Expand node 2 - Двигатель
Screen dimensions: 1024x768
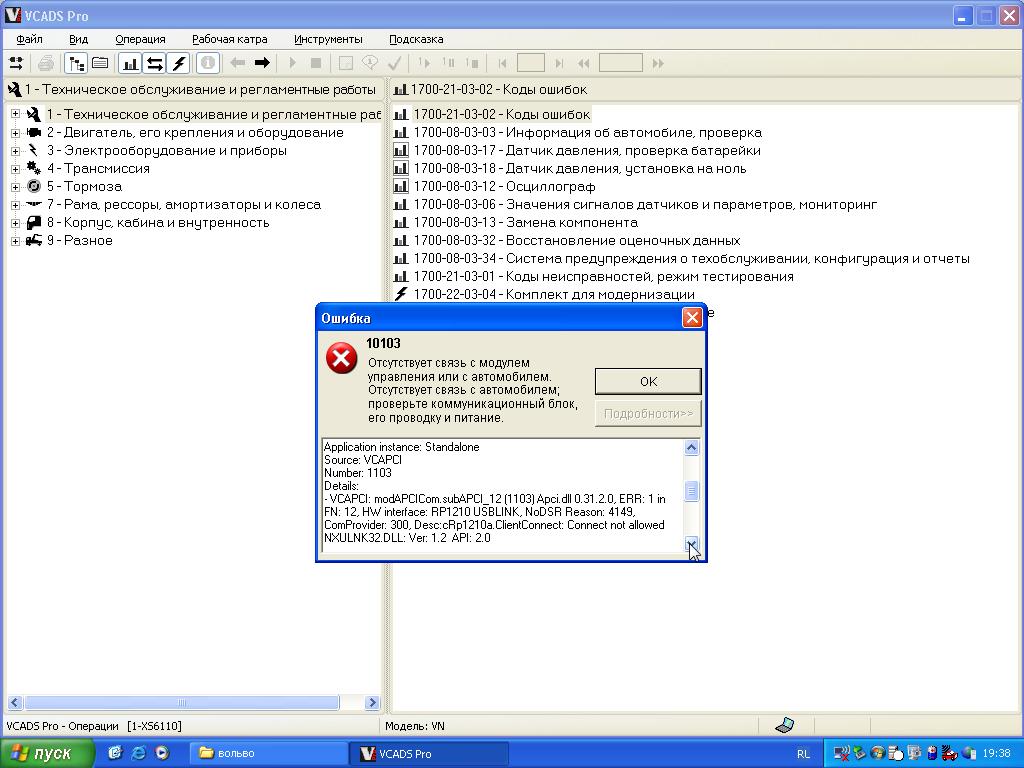tap(15, 133)
